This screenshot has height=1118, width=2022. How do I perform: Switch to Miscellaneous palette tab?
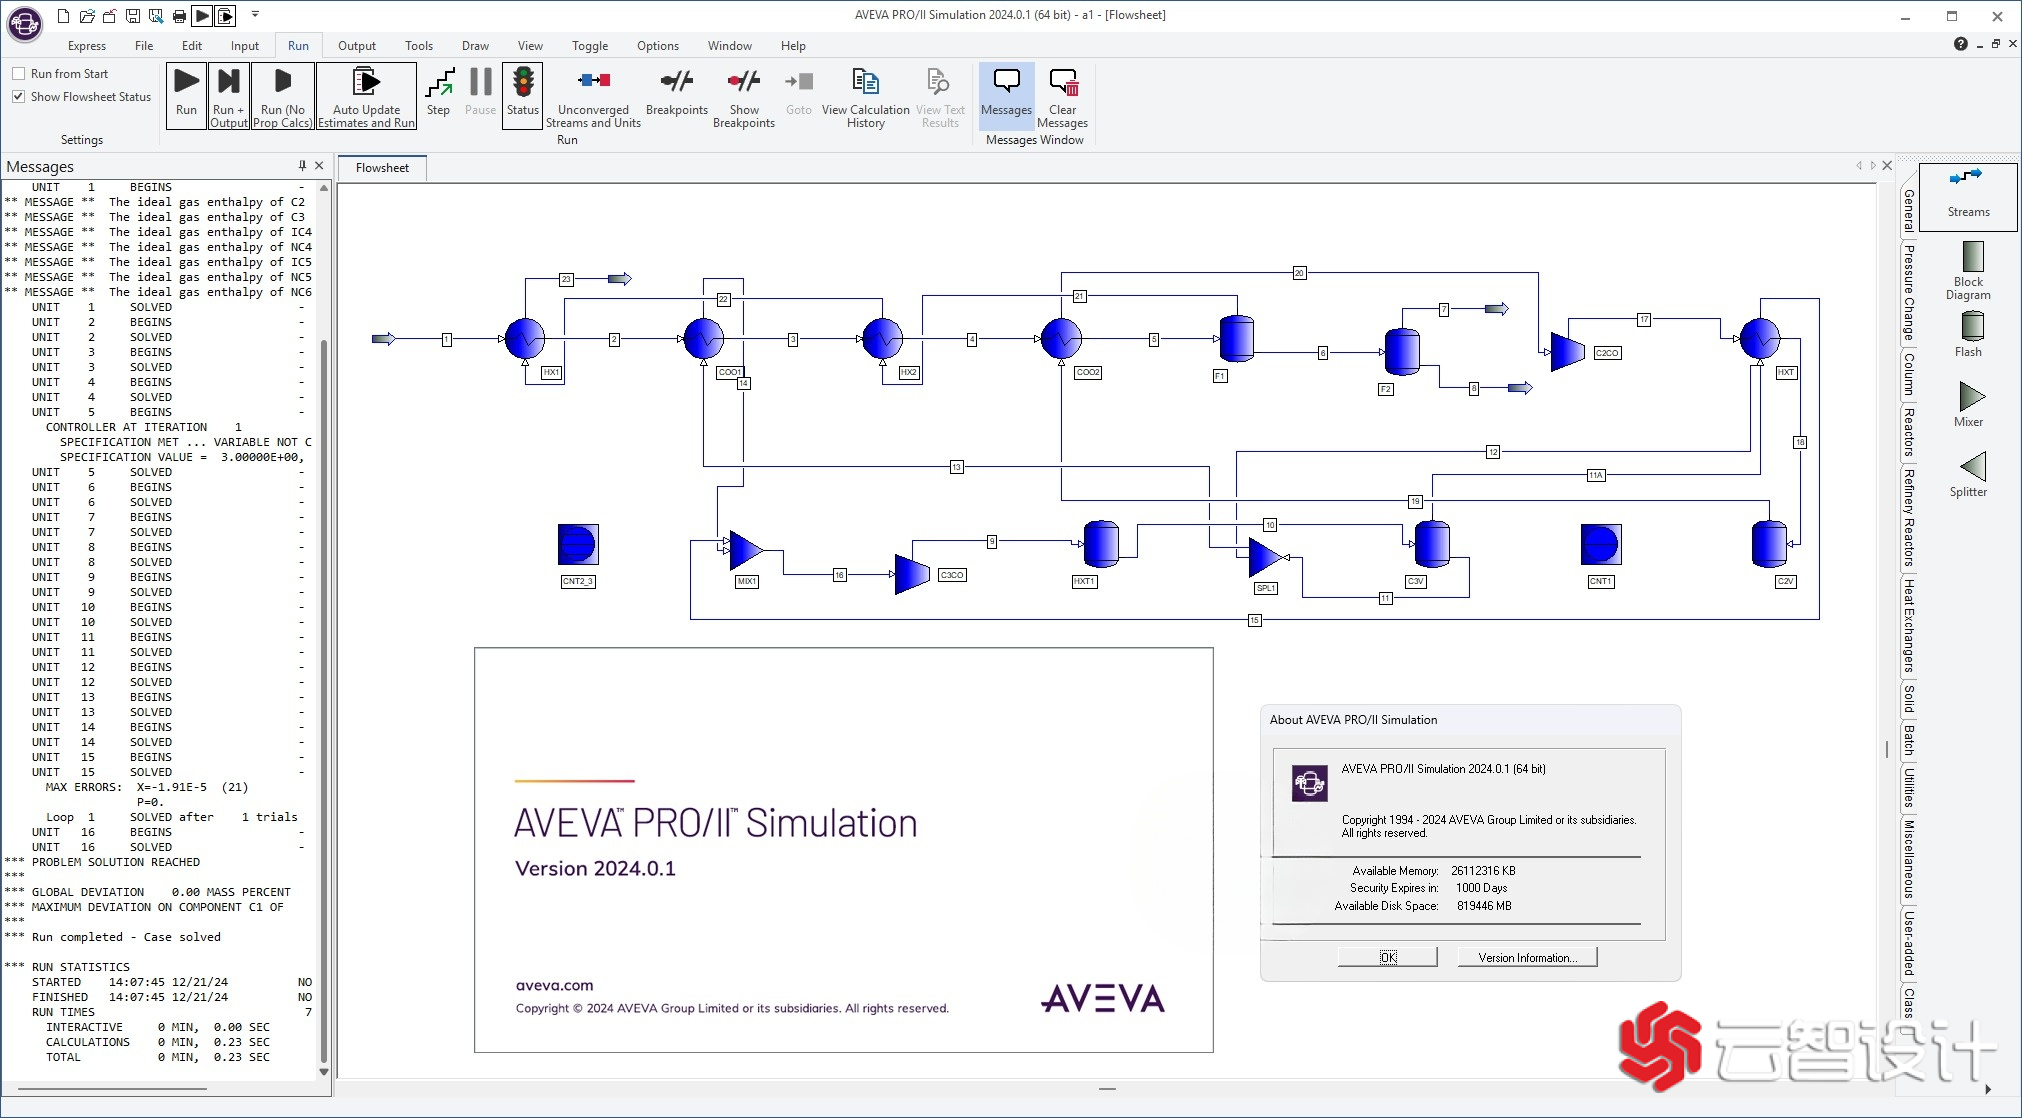[x=1909, y=860]
